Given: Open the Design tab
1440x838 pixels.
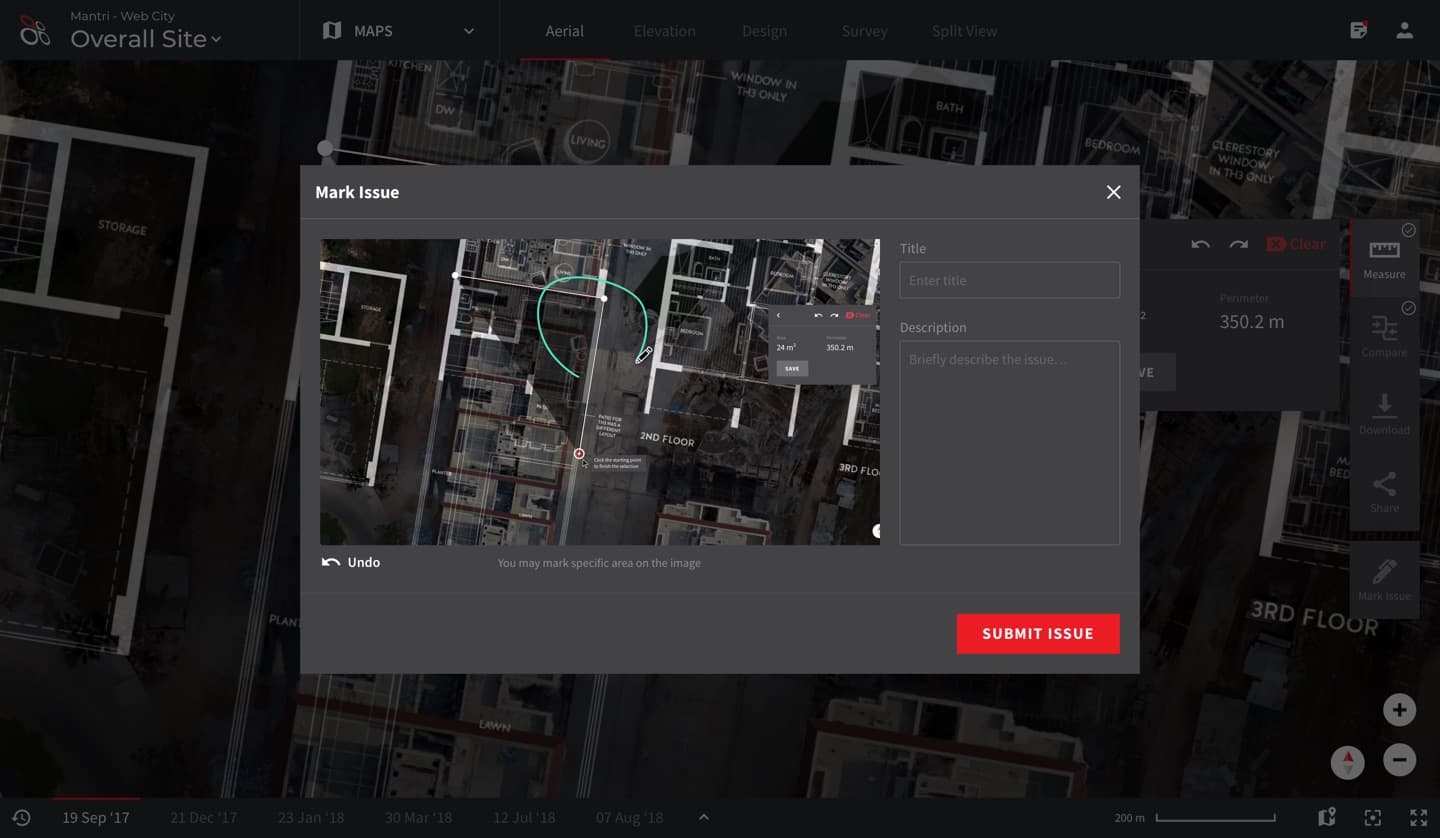Looking at the screenshot, I should 764,31.
